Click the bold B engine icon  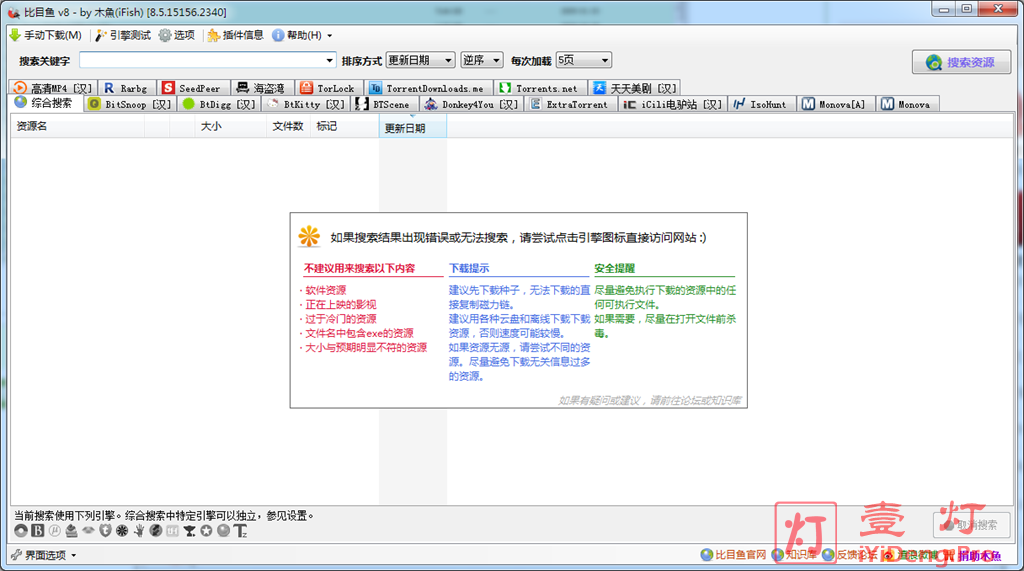click(38, 531)
